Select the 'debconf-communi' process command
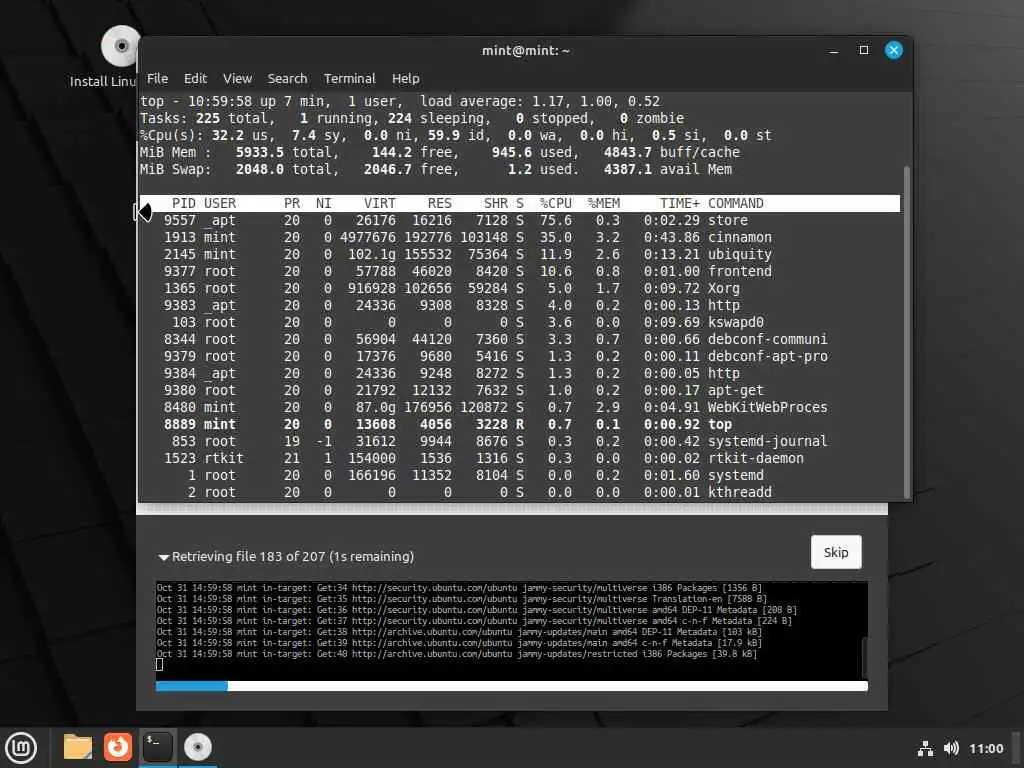 [767, 339]
